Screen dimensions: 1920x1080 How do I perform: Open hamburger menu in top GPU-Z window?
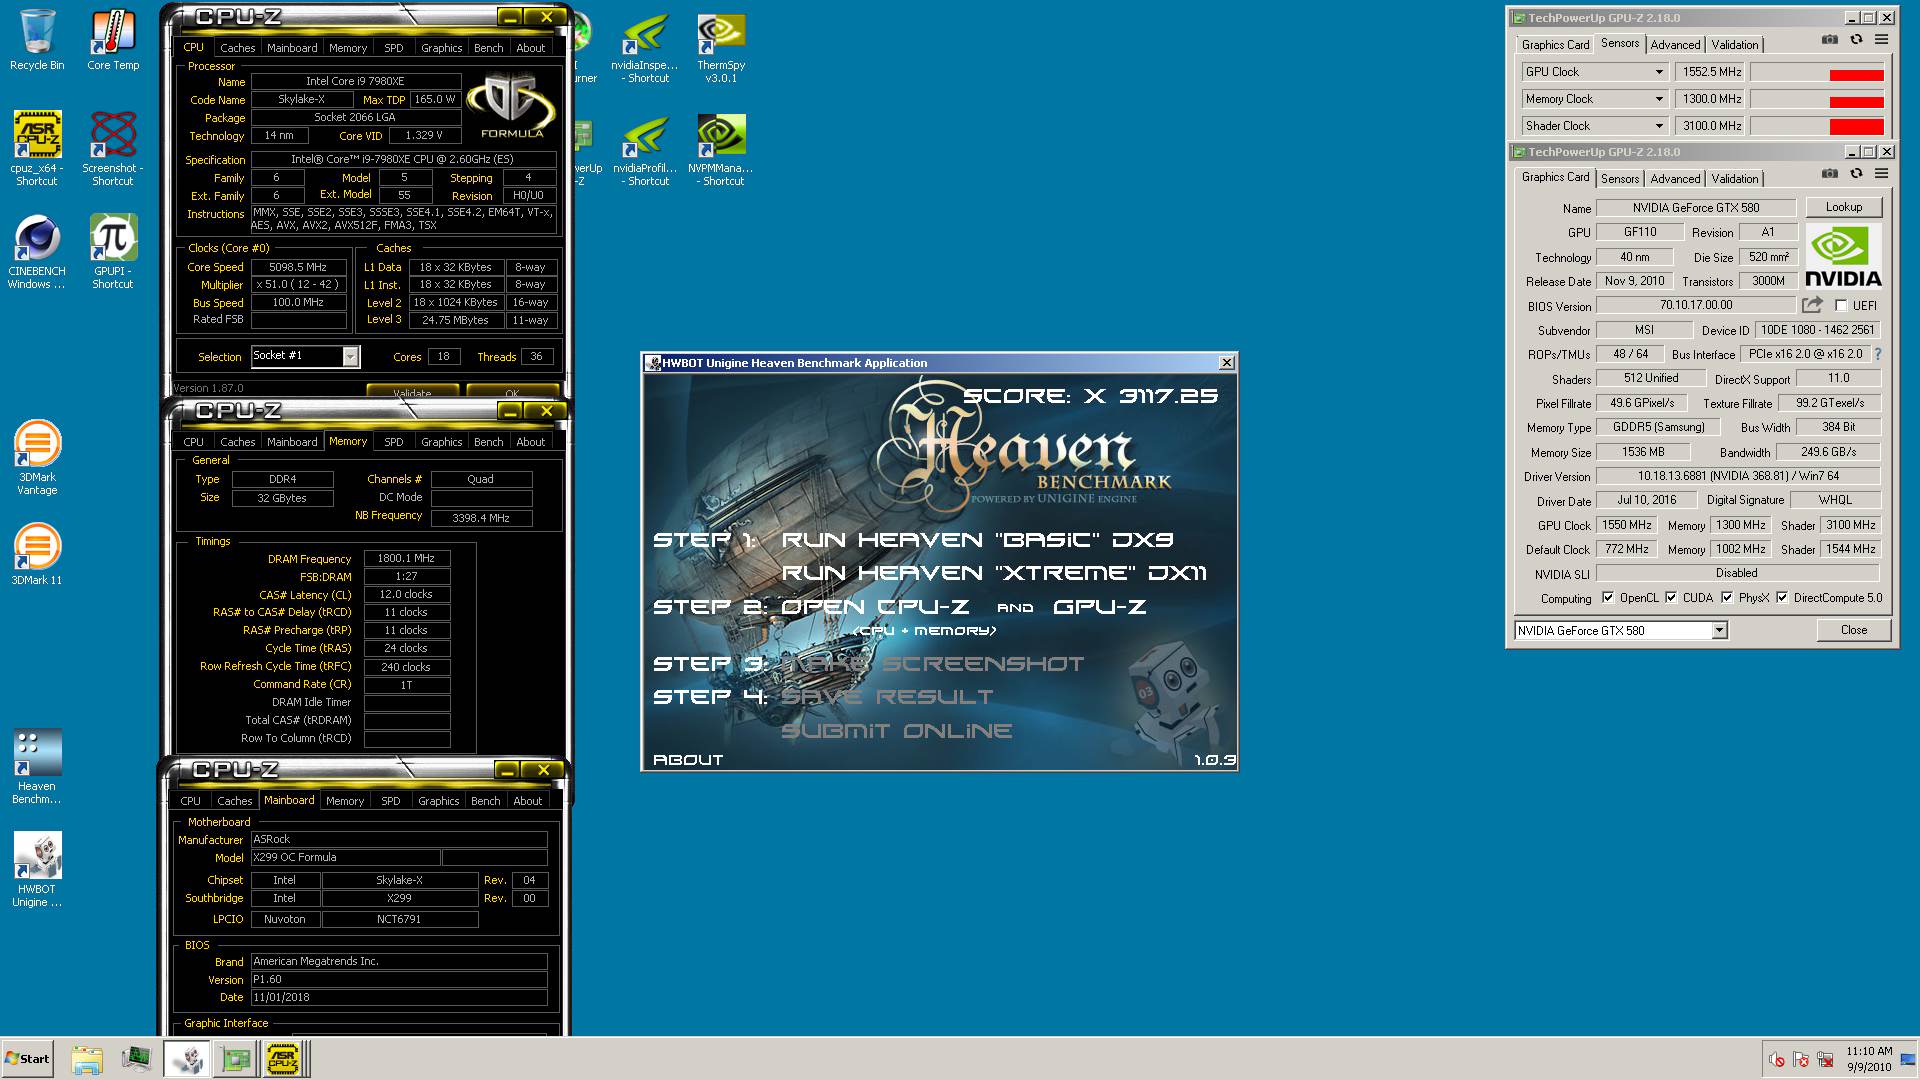point(1881,40)
